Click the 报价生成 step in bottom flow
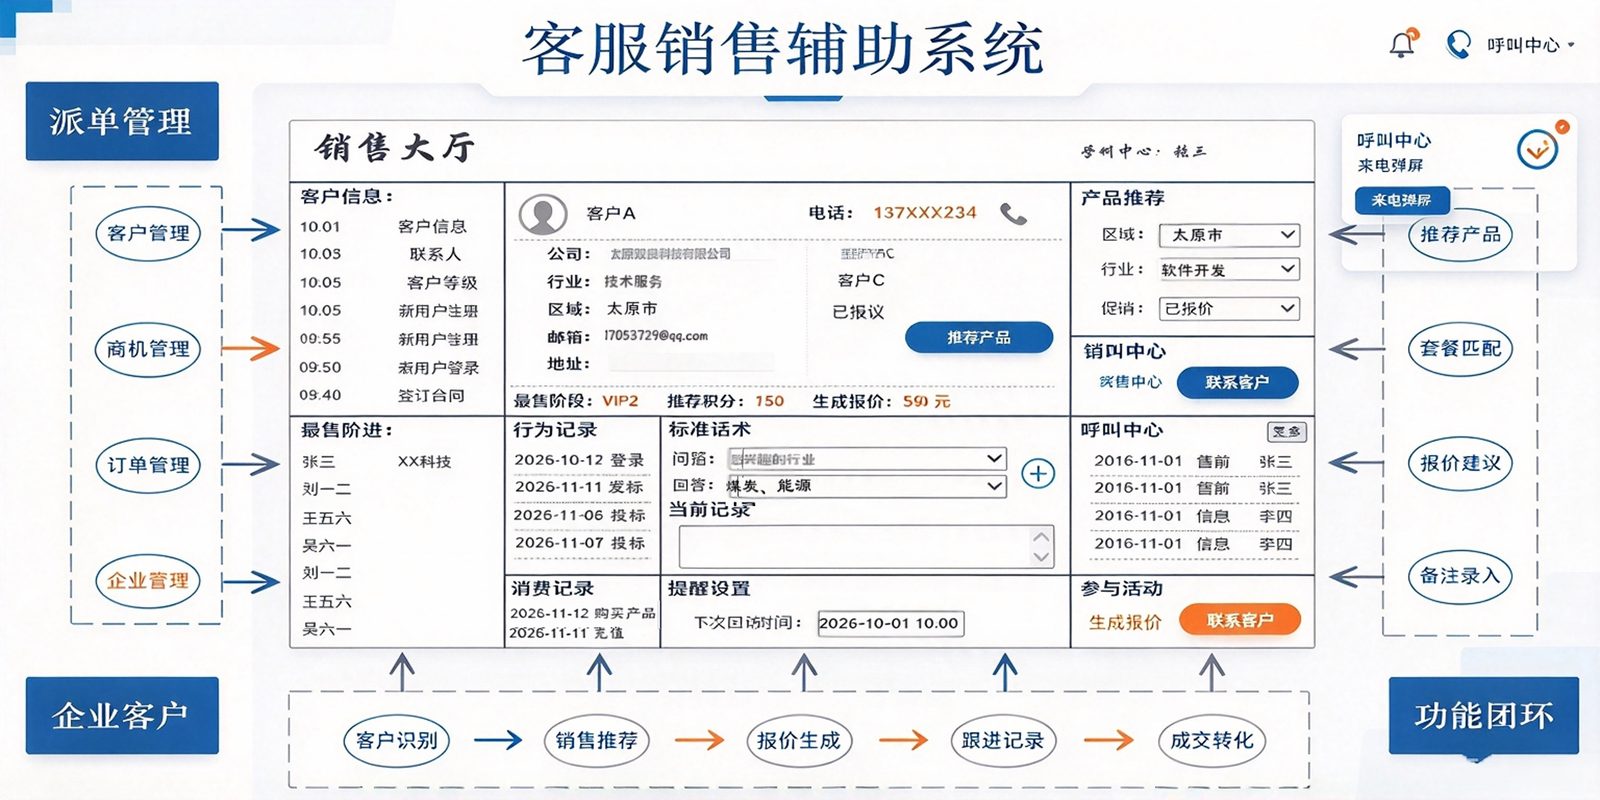Screen dimensions: 1600x800 tap(799, 741)
